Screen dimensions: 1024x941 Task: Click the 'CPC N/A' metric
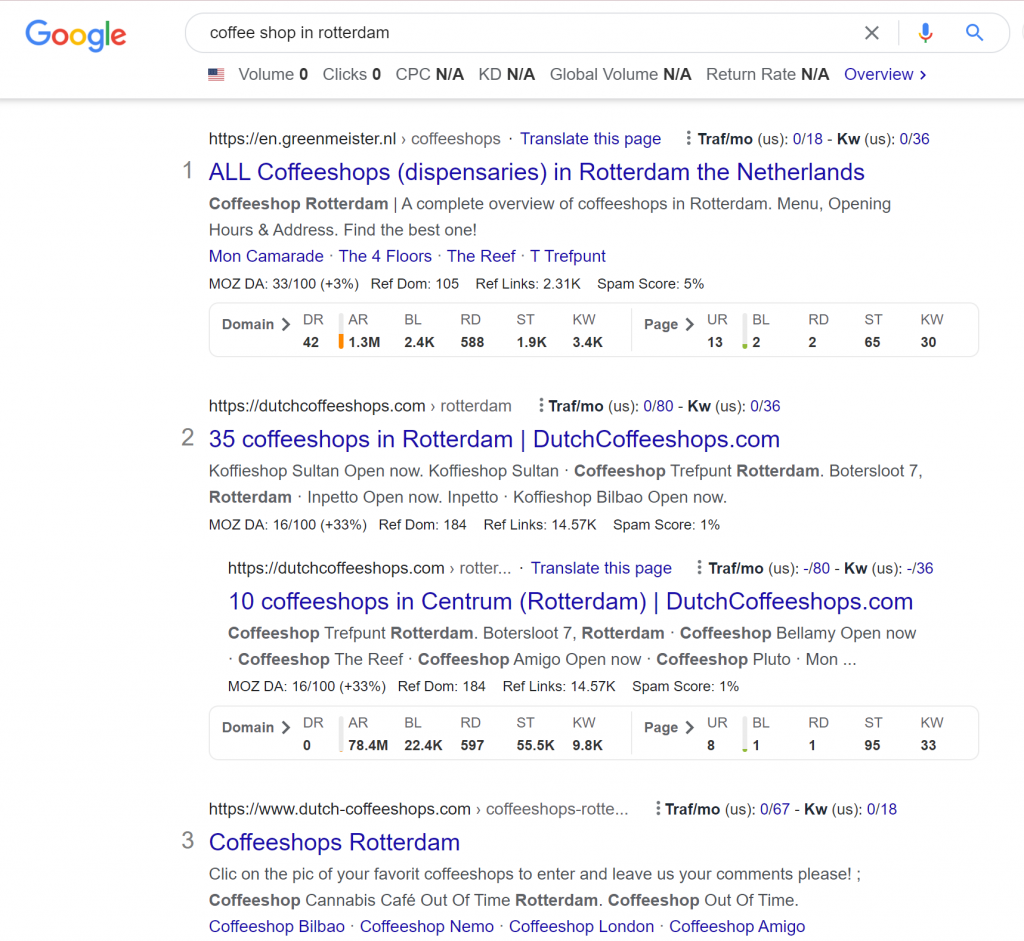430,74
